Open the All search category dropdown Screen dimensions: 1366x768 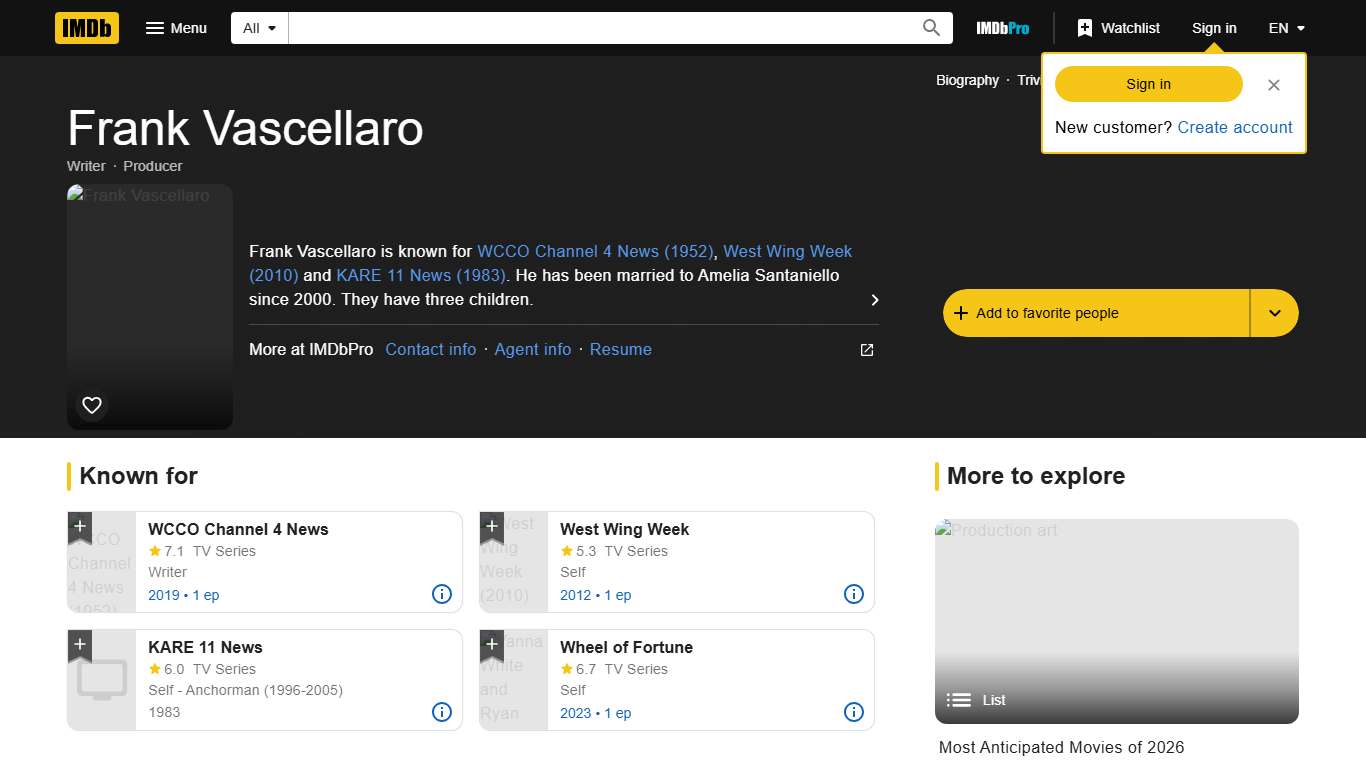[x=258, y=28]
